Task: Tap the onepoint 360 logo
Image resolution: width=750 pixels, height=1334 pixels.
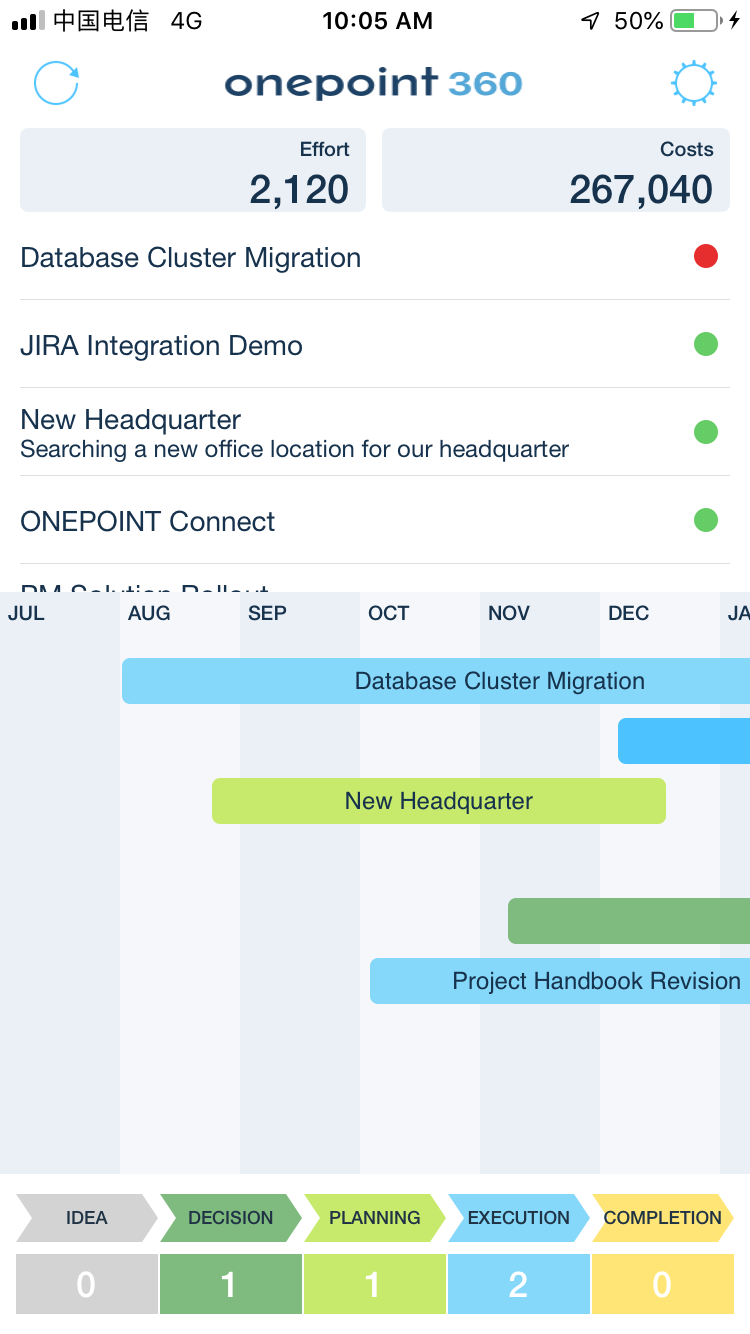Action: click(x=374, y=83)
